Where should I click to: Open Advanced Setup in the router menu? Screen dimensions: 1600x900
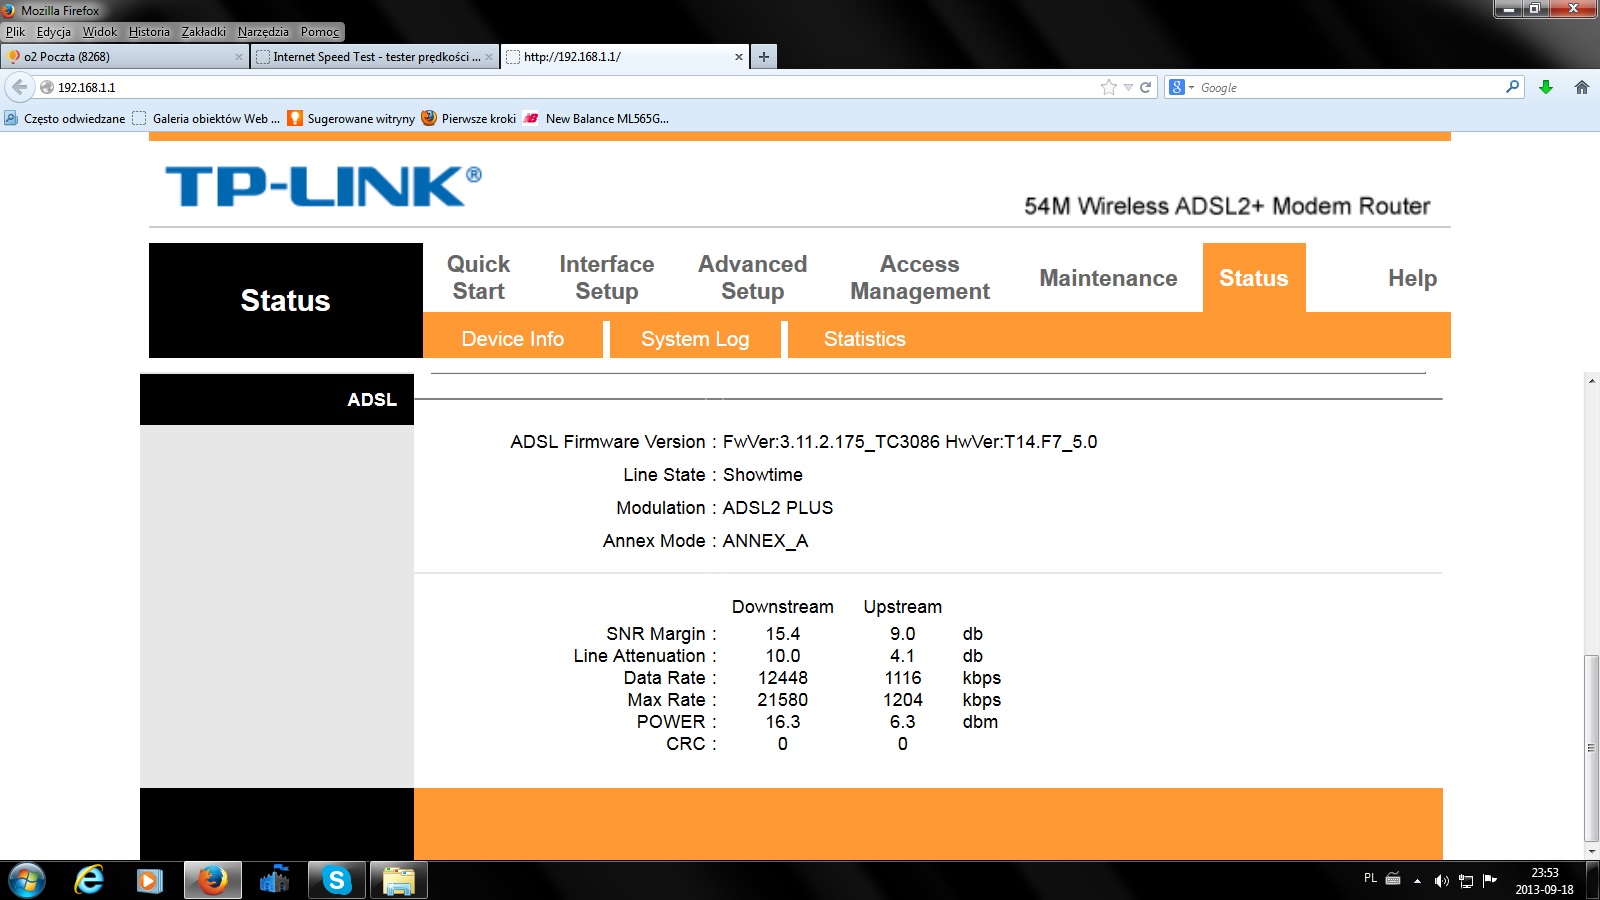click(x=752, y=278)
